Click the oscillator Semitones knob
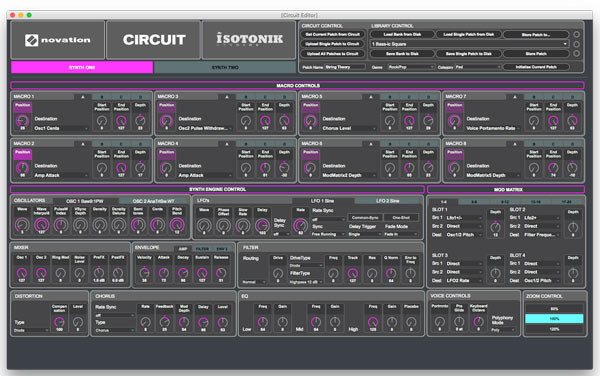 [x=138, y=225]
